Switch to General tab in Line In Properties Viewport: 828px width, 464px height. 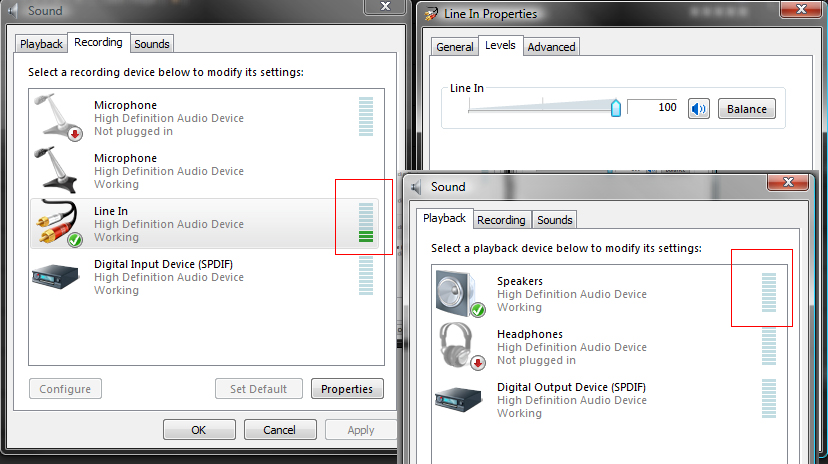pyautogui.click(x=455, y=47)
